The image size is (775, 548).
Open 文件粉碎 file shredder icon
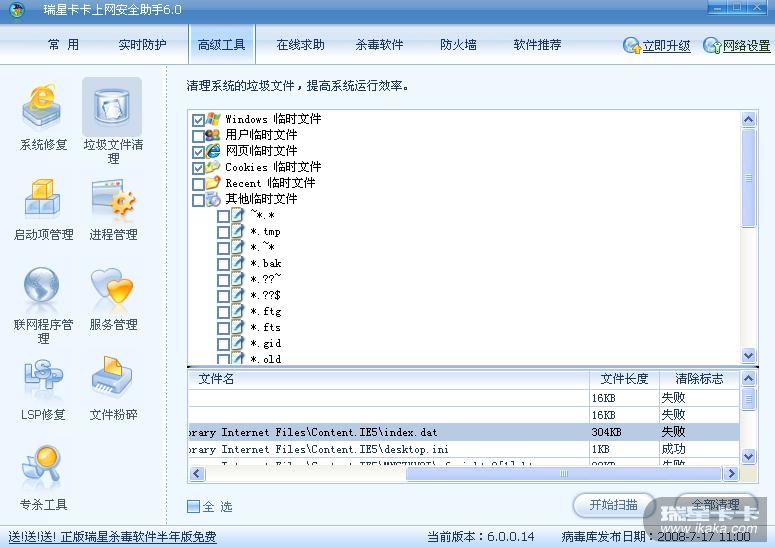point(112,377)
